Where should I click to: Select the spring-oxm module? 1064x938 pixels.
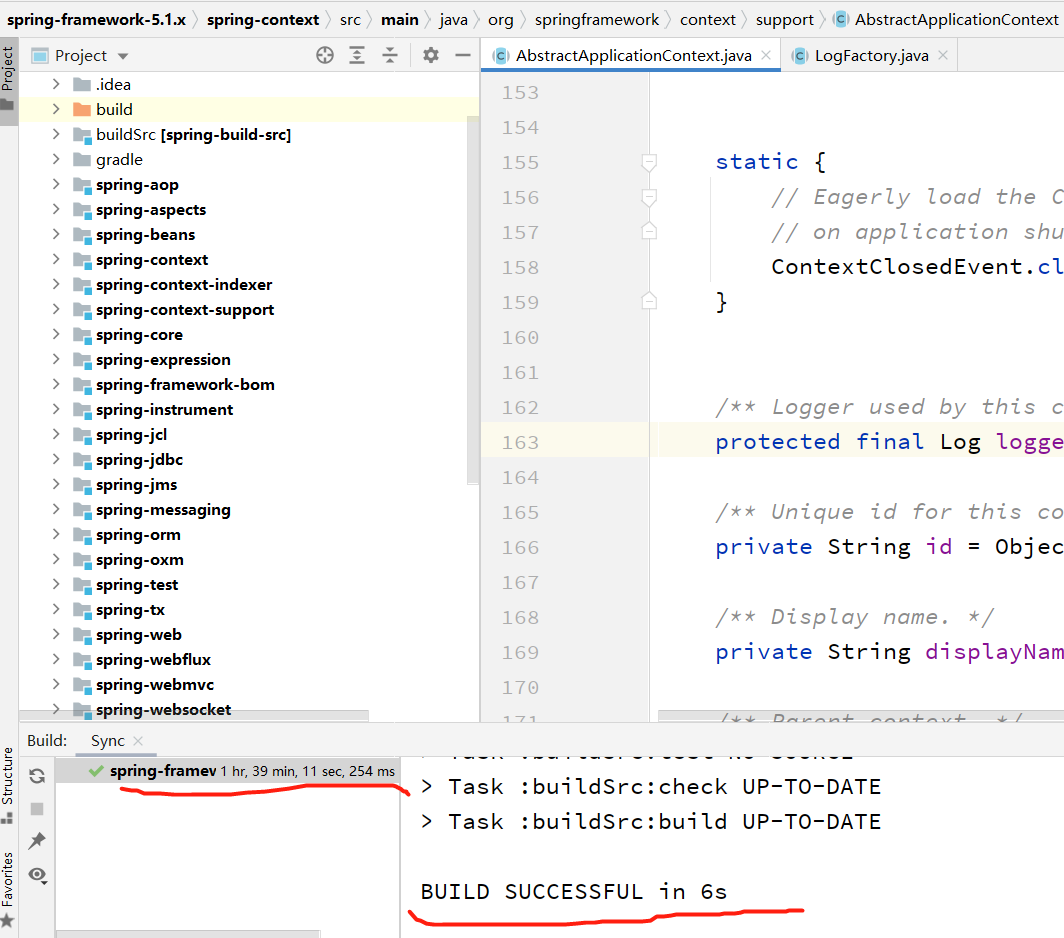pyautogui.click(x=139, y=560)
